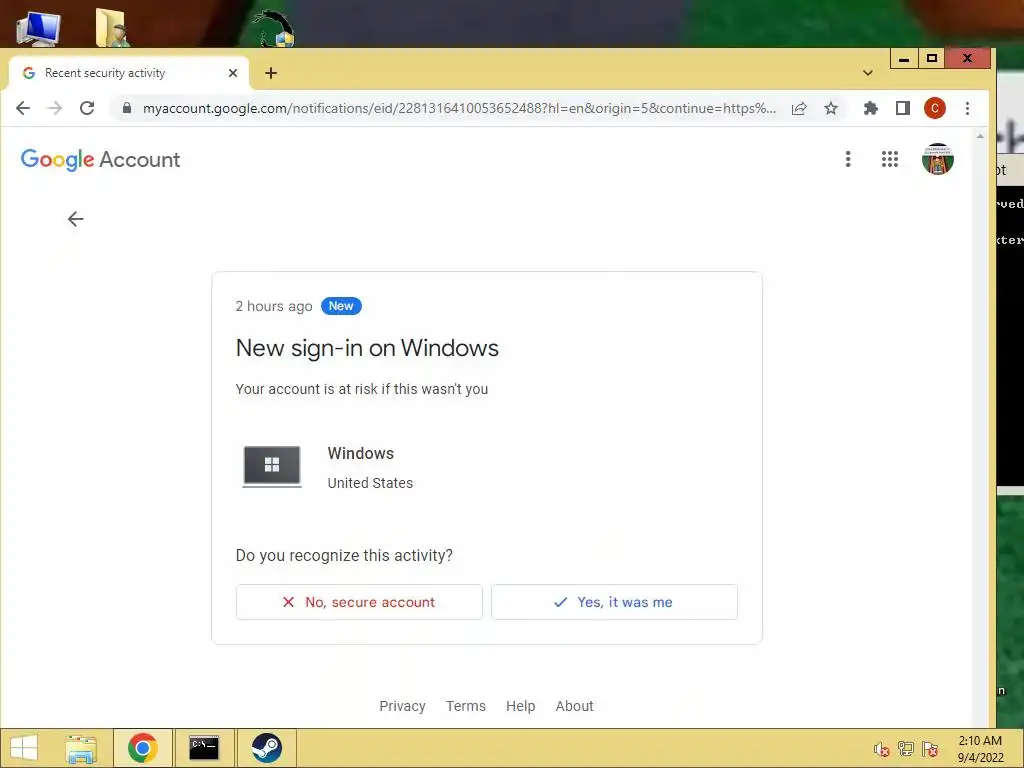
Task: Open the Windows Start button
Action: [24, 748]
